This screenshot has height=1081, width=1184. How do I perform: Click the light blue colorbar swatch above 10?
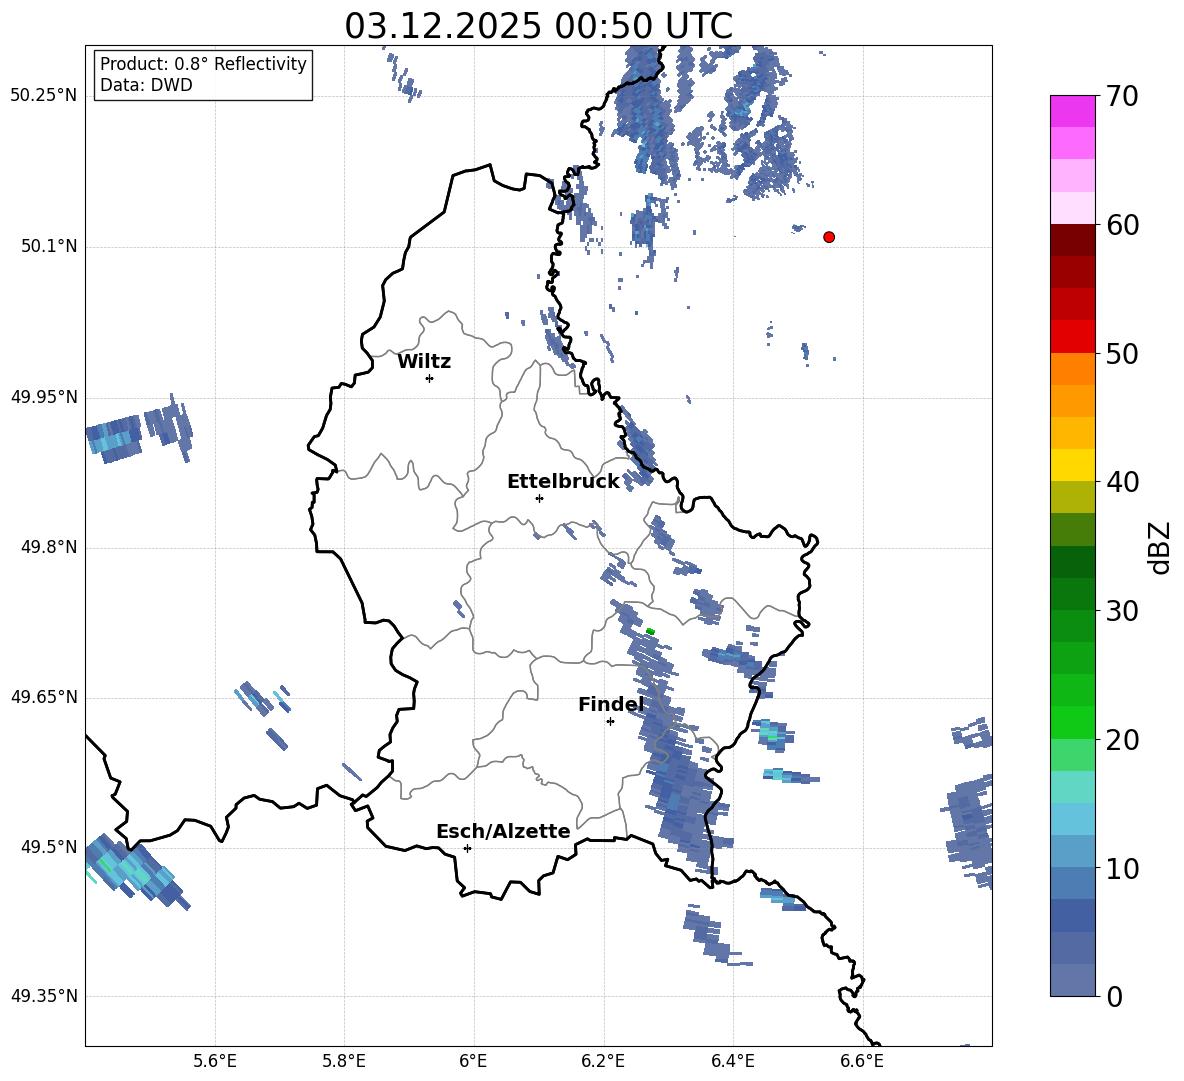[1072, 851]
